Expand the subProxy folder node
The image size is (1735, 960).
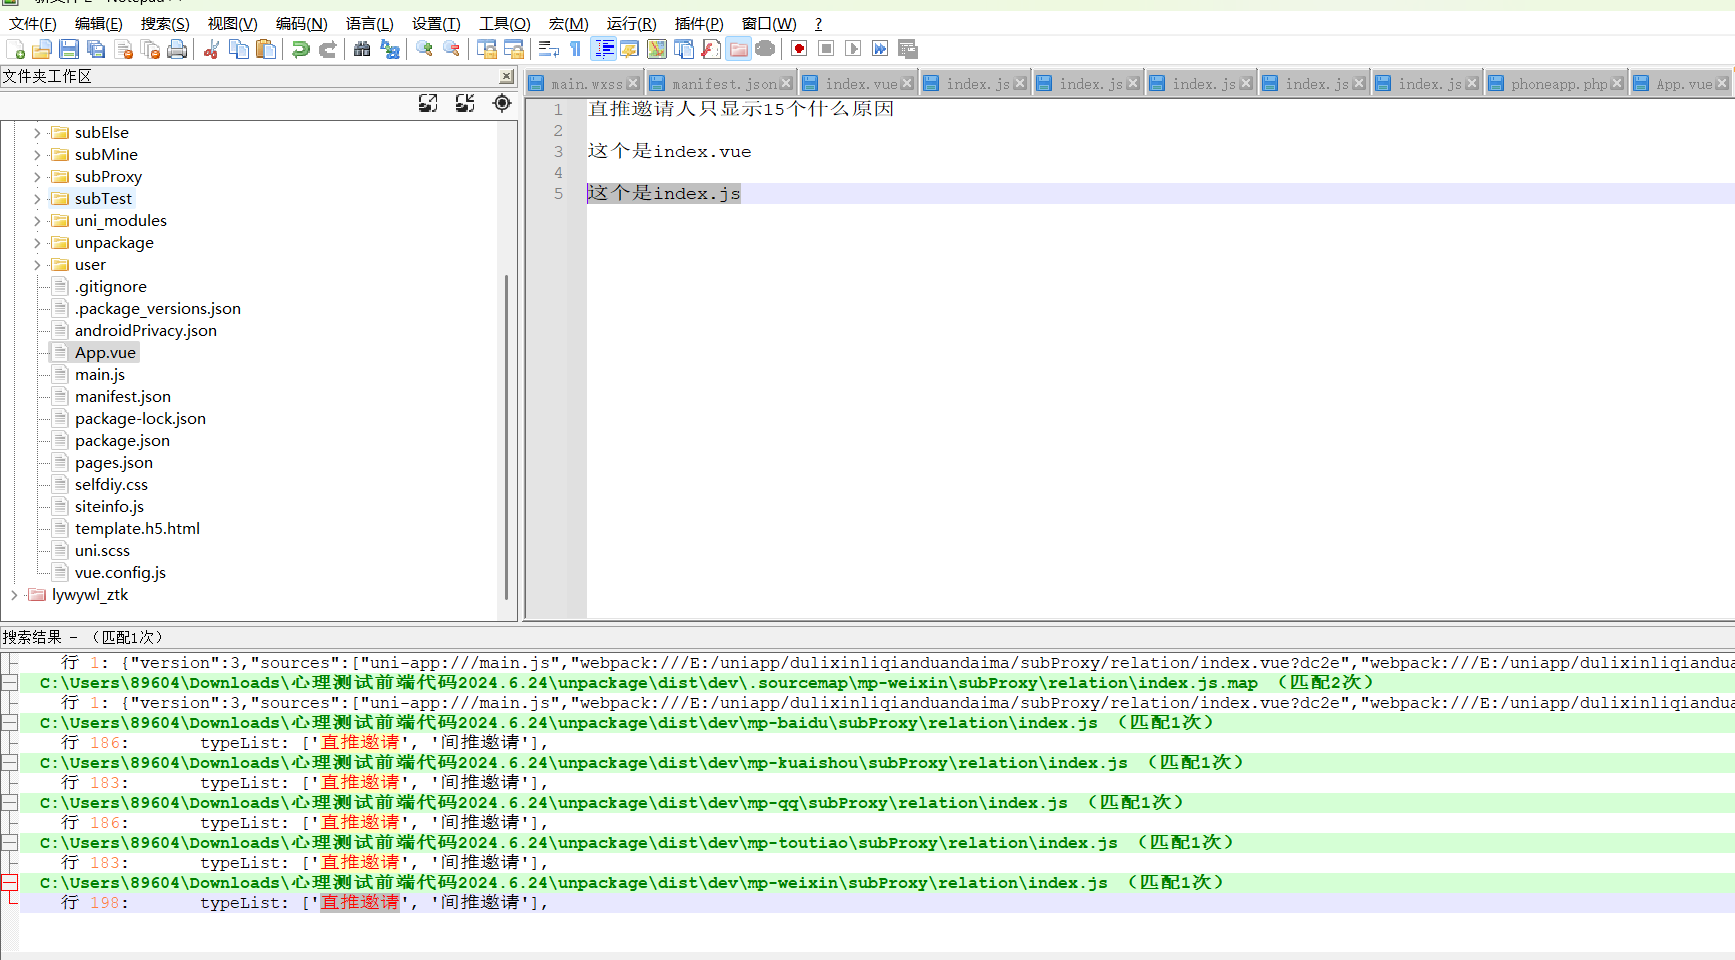37,177
